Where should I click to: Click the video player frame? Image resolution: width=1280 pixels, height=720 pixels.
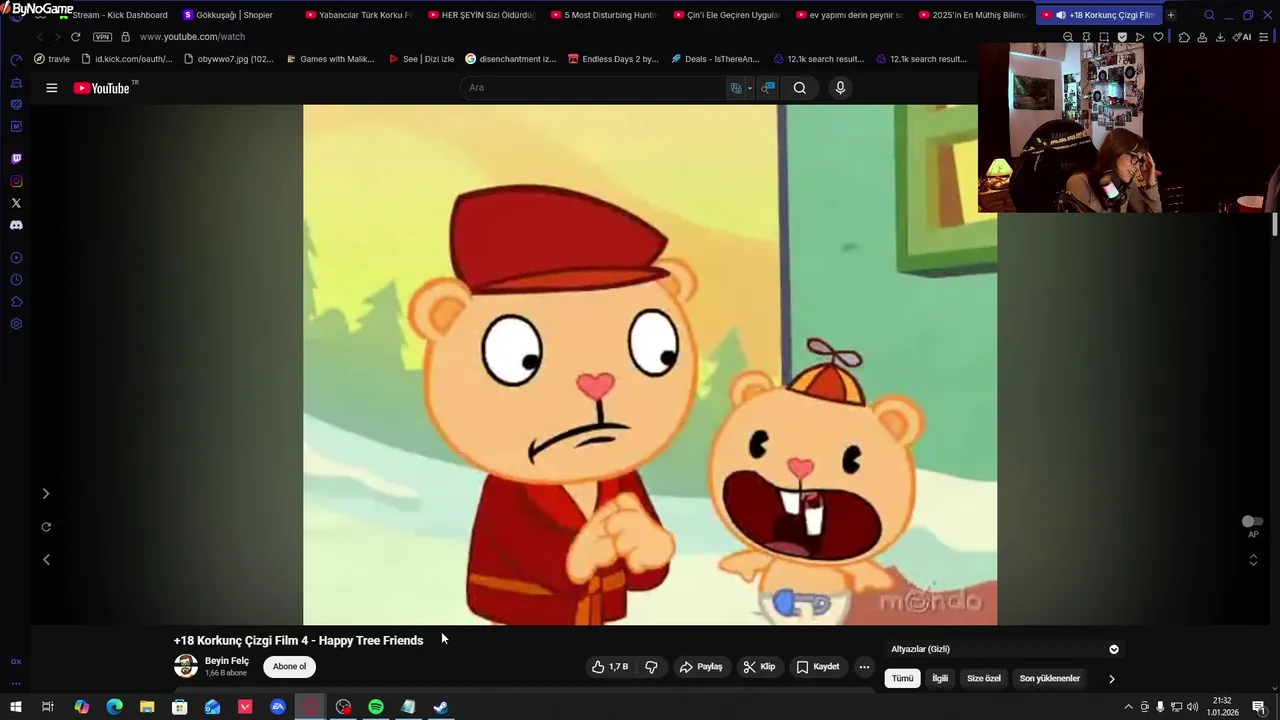(650, 365)
